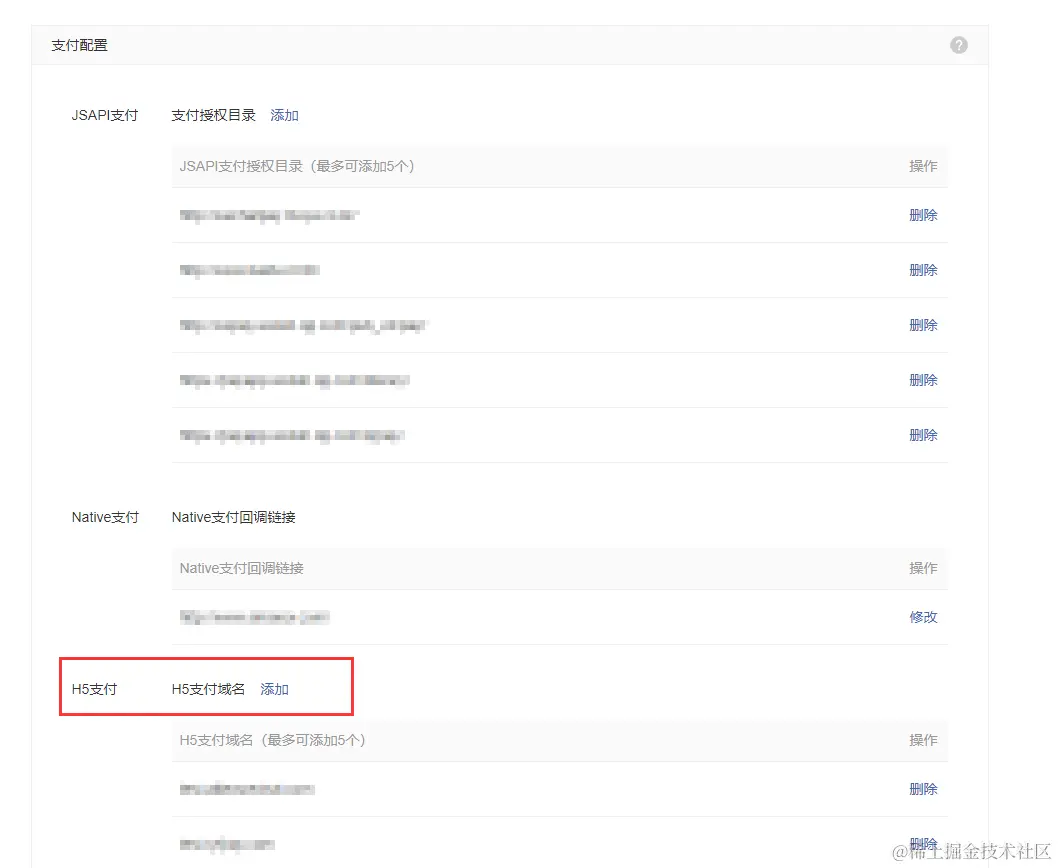
Task: Click the header text JSAPI支付授权目录（最多可添加5个）
Action: 297,166
